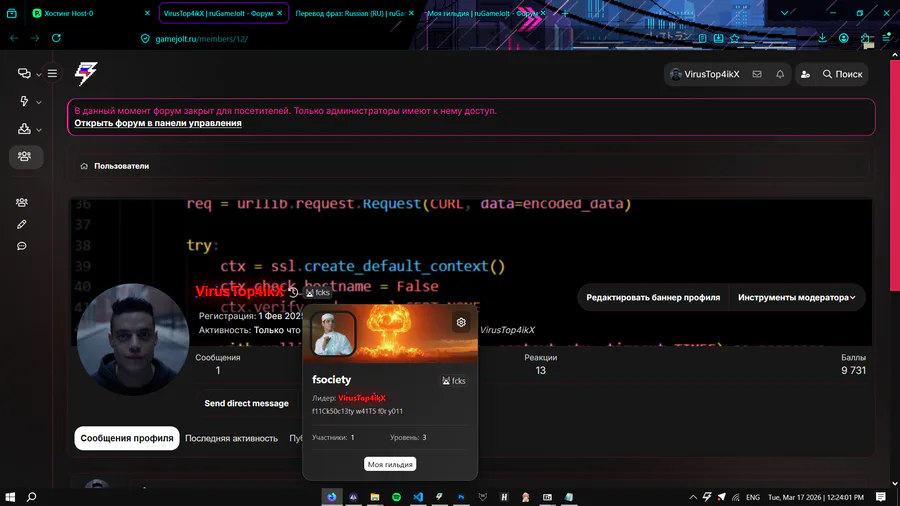Viewport: 900px width, 506px height.
Task: Go back with the browser back arrow
Action: [14, 38]
